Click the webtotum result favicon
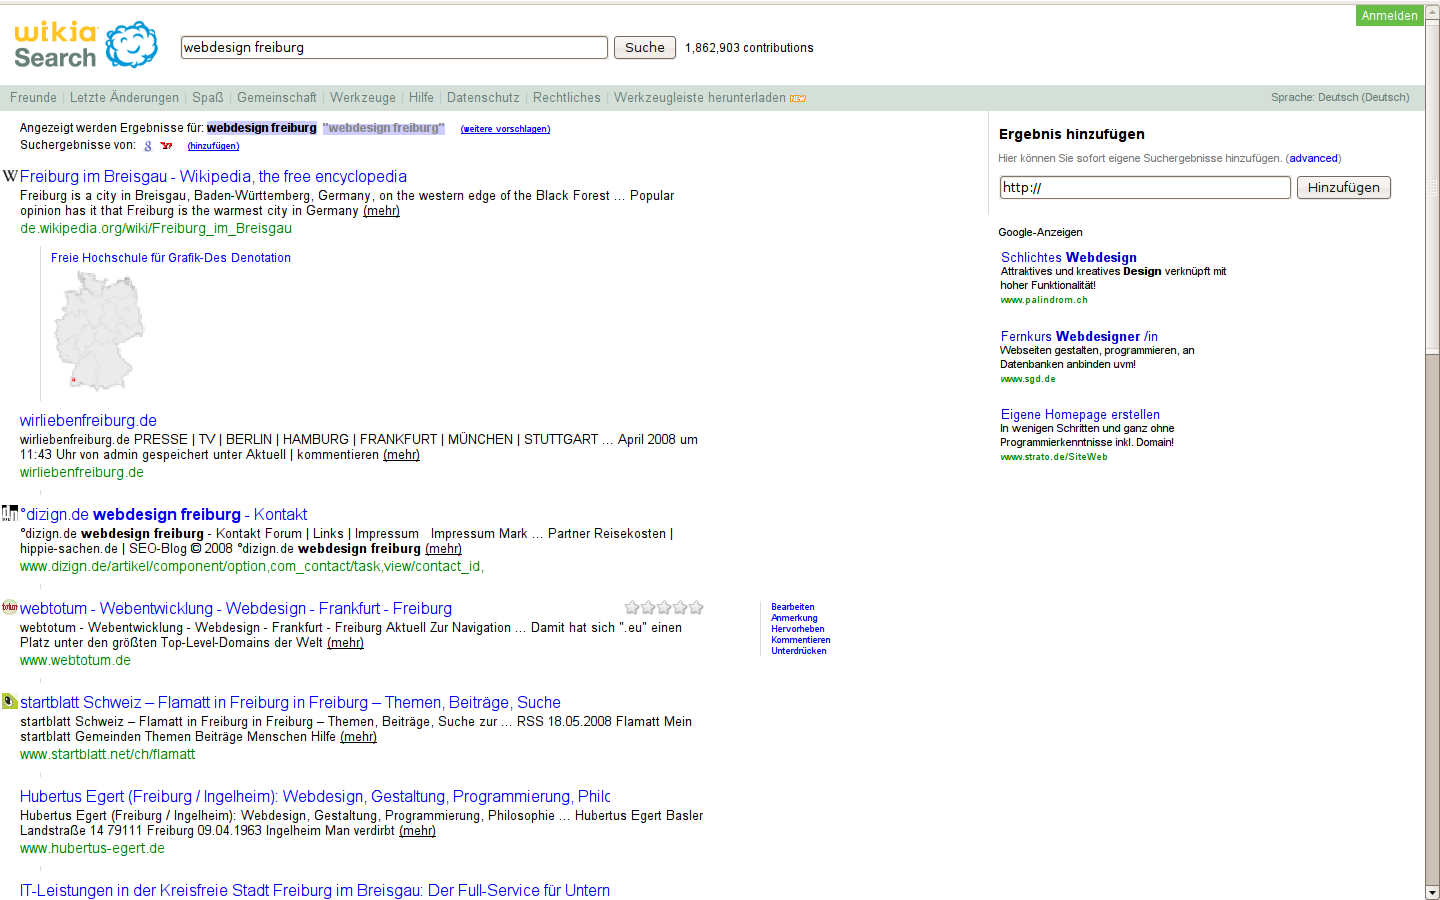 [10, 607]
